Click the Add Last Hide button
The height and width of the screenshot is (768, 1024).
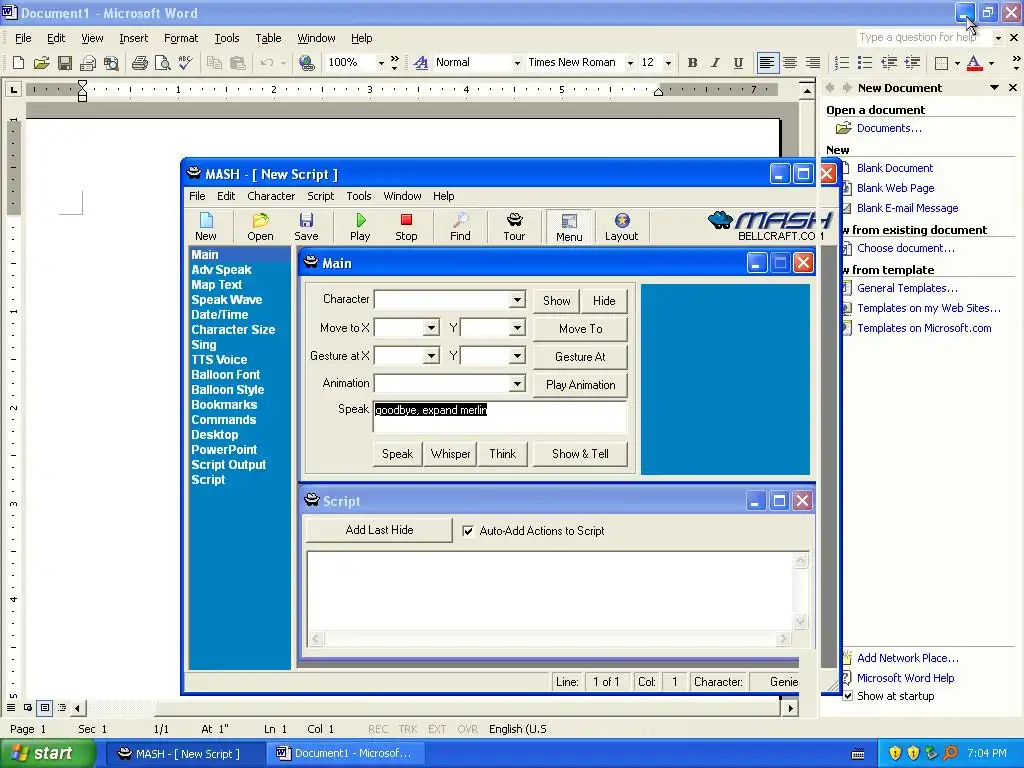click(379, 530)
